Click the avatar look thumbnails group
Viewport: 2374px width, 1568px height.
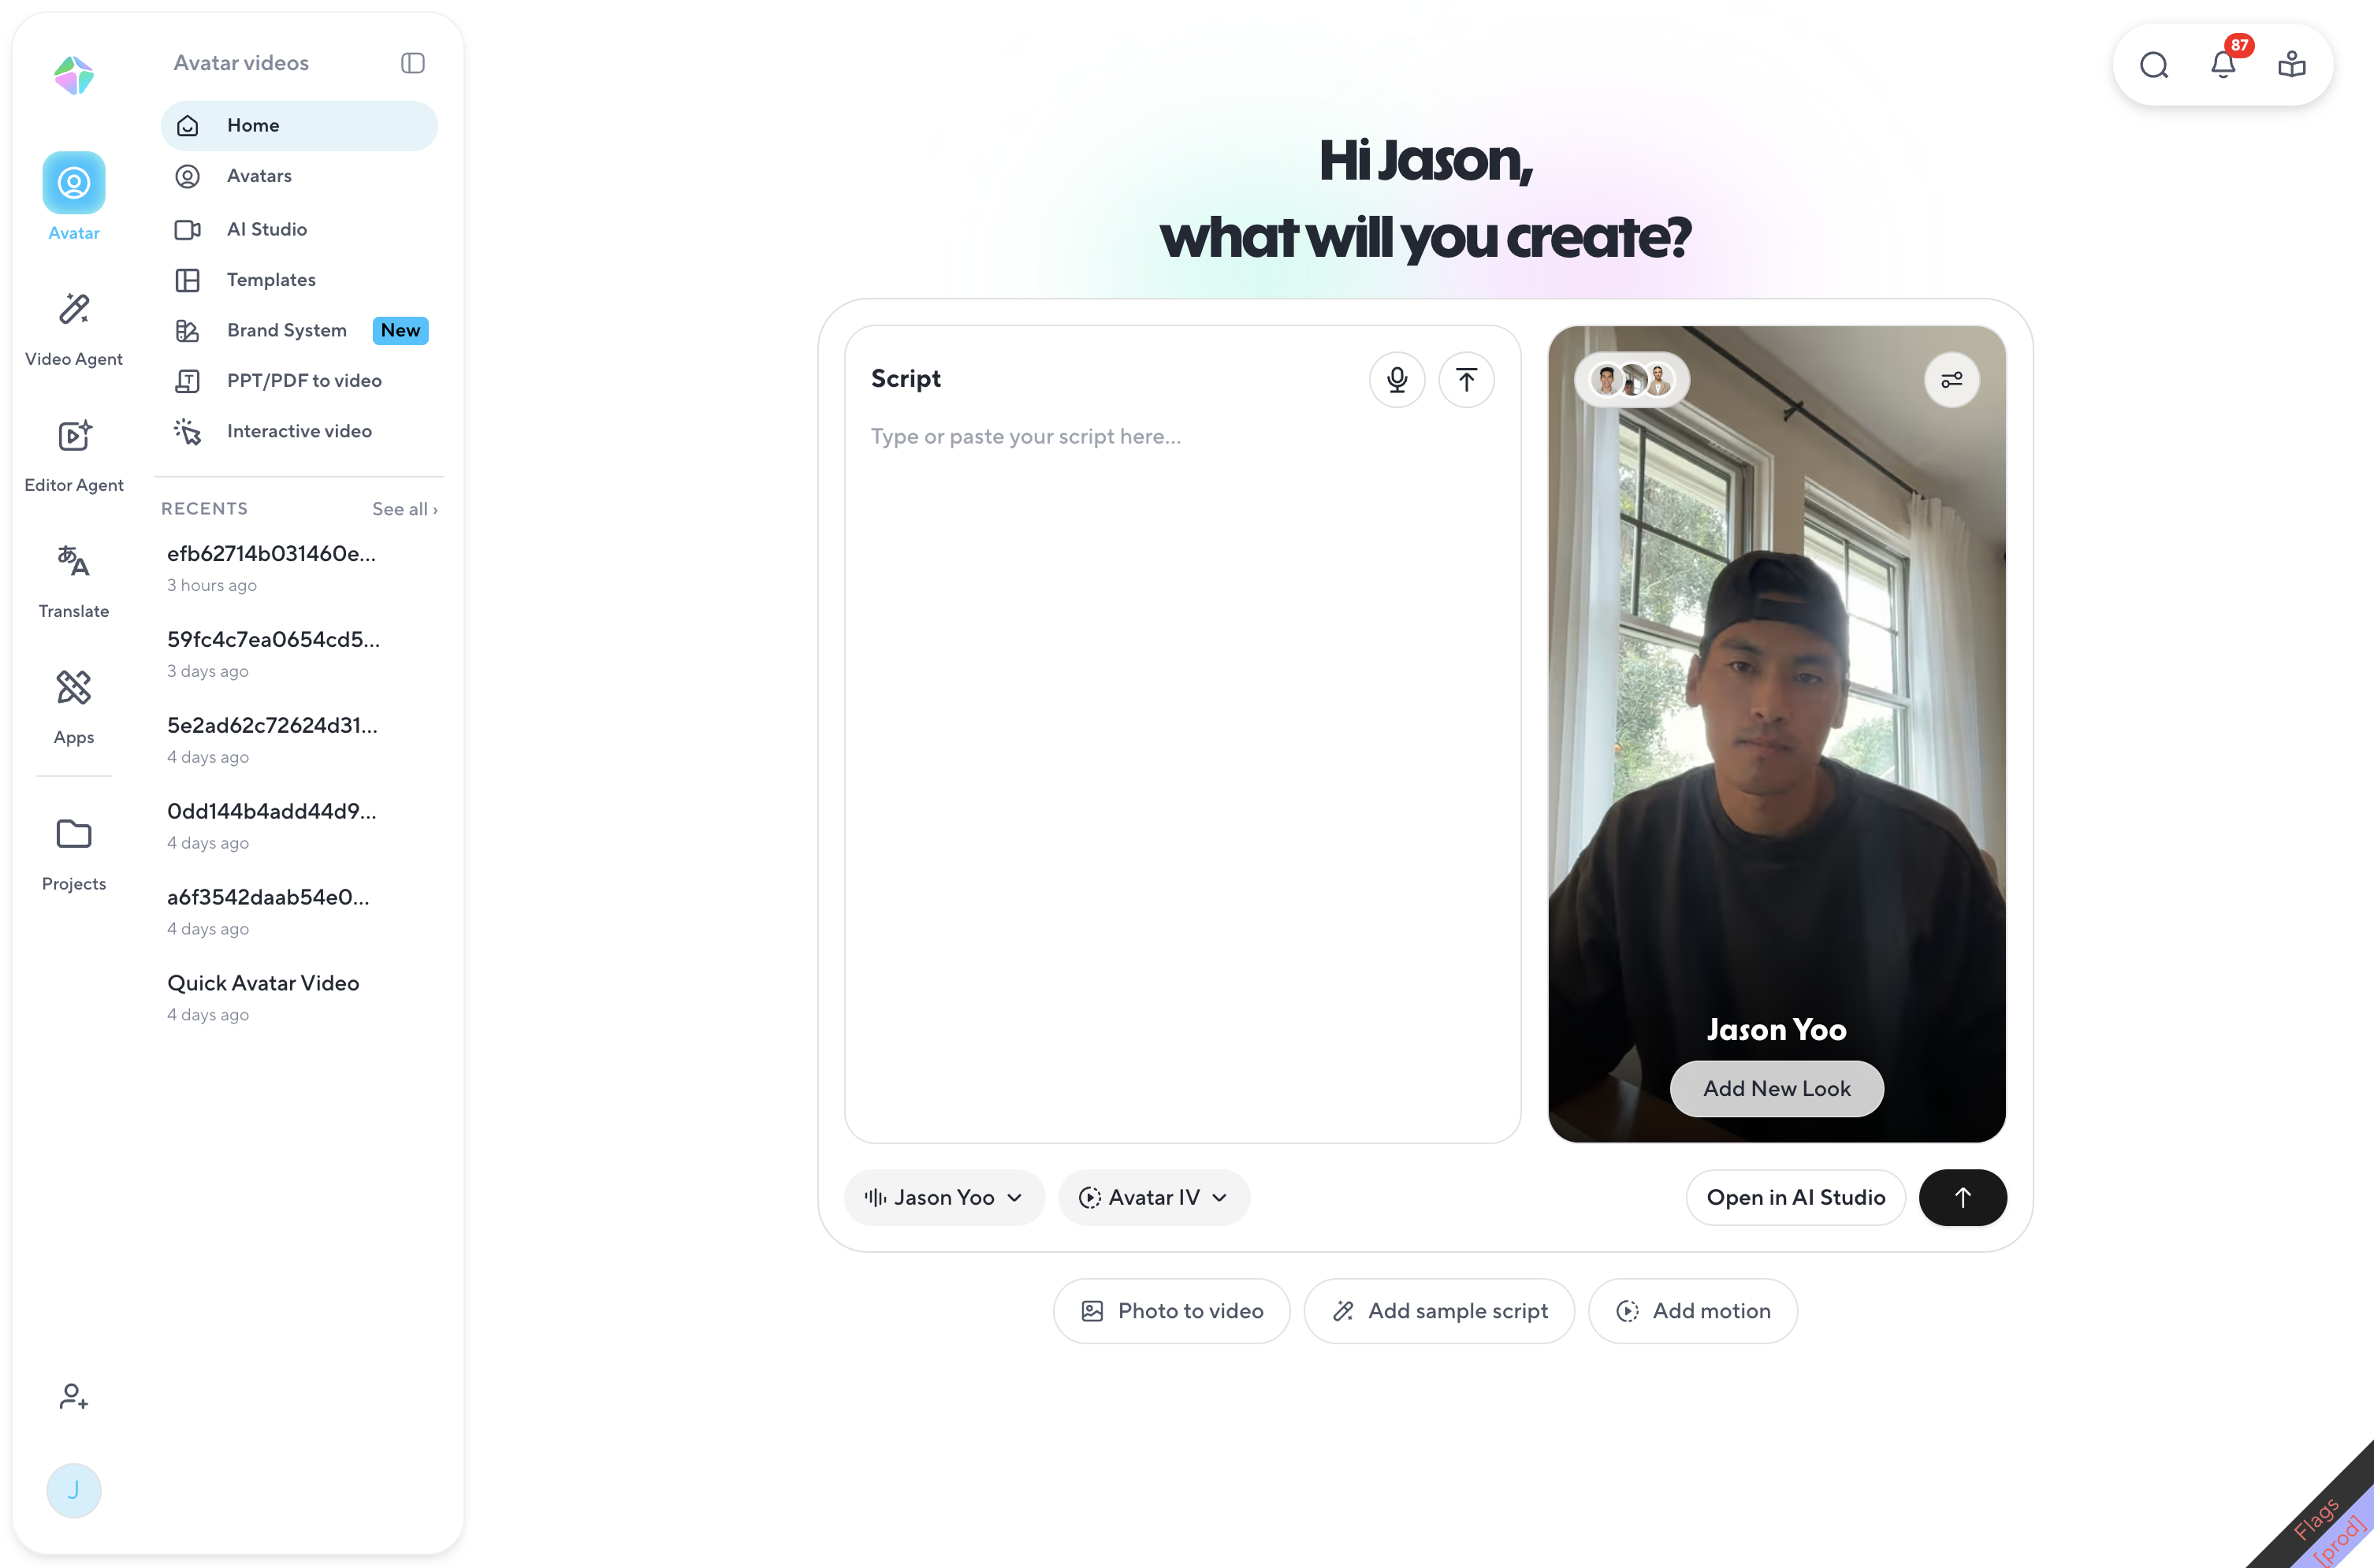[1631, 380]
